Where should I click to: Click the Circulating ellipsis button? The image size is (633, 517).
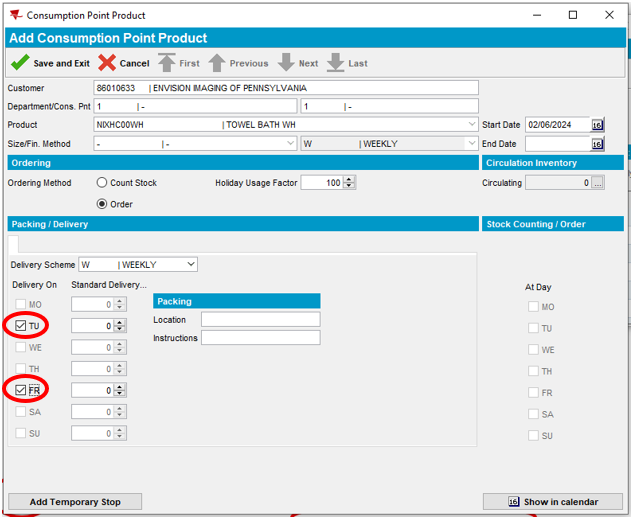(597, 183)
